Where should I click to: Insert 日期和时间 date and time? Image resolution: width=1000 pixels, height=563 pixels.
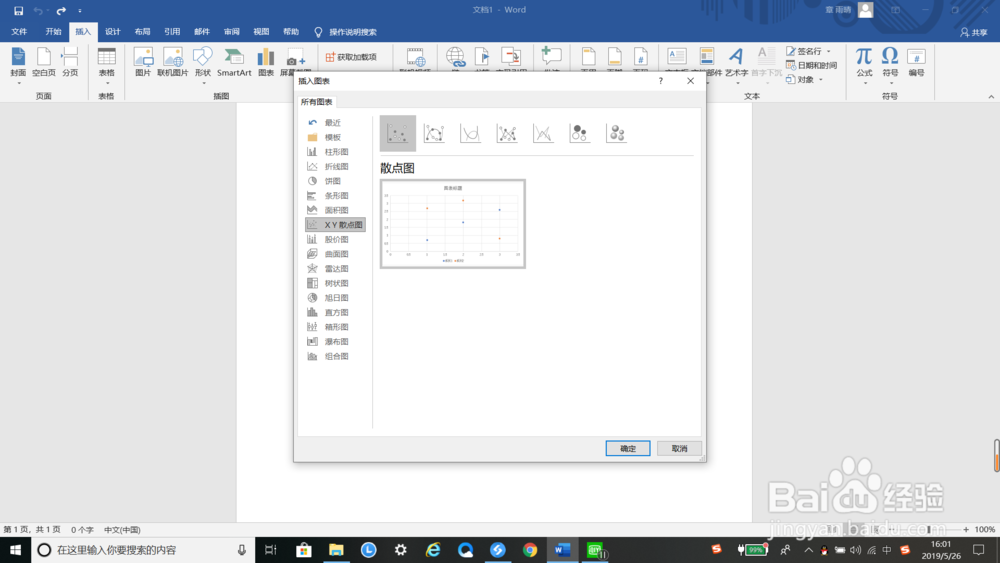pos(811,65)
